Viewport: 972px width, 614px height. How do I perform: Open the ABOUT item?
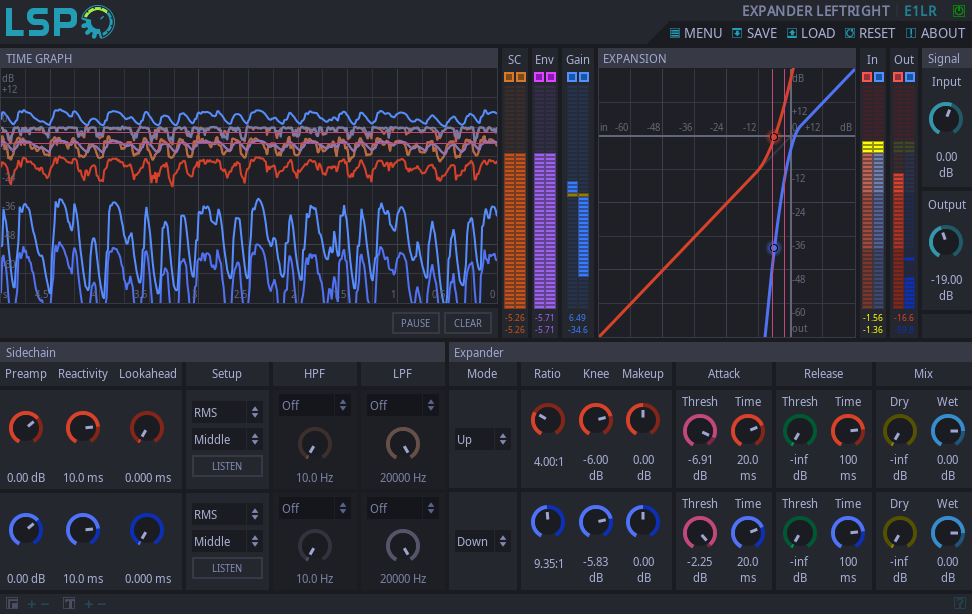click(935, 33)
